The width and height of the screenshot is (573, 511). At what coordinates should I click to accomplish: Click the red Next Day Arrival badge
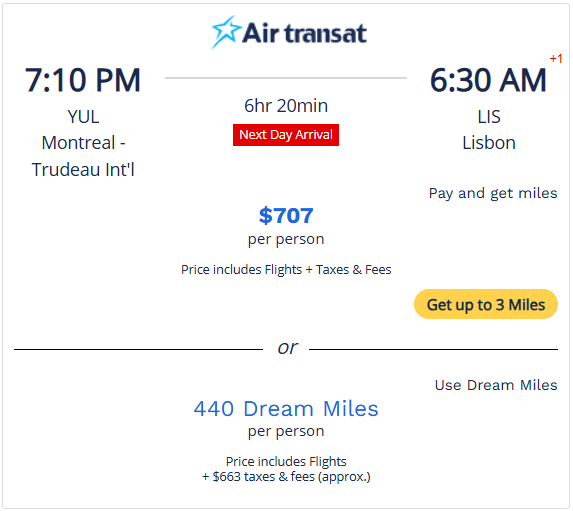286,135
